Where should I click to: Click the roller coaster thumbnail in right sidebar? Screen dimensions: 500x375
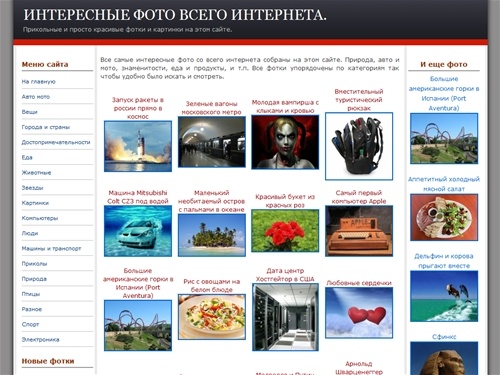(444, 138)
